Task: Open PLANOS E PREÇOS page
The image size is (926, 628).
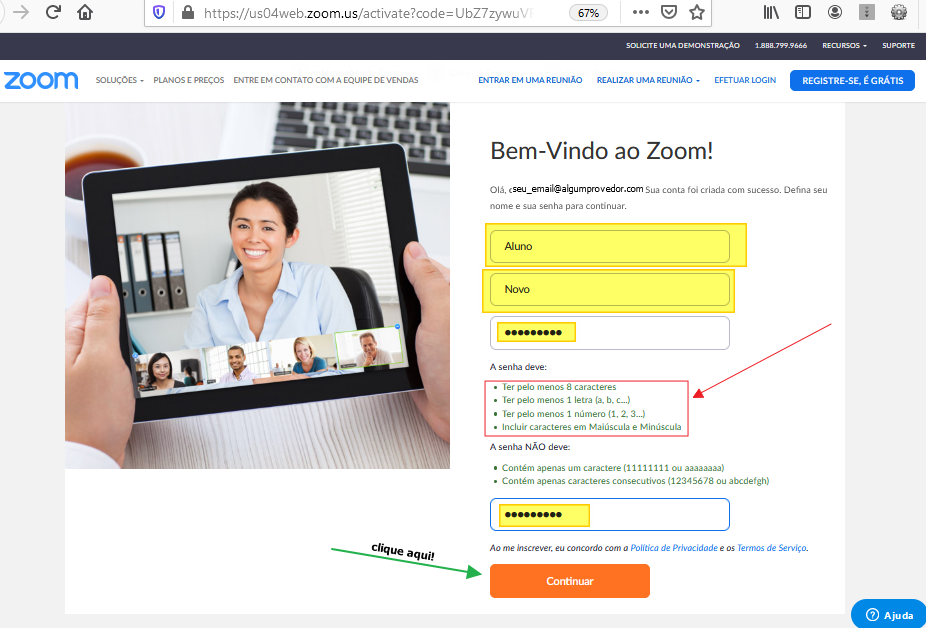Action: click(189, 80)
